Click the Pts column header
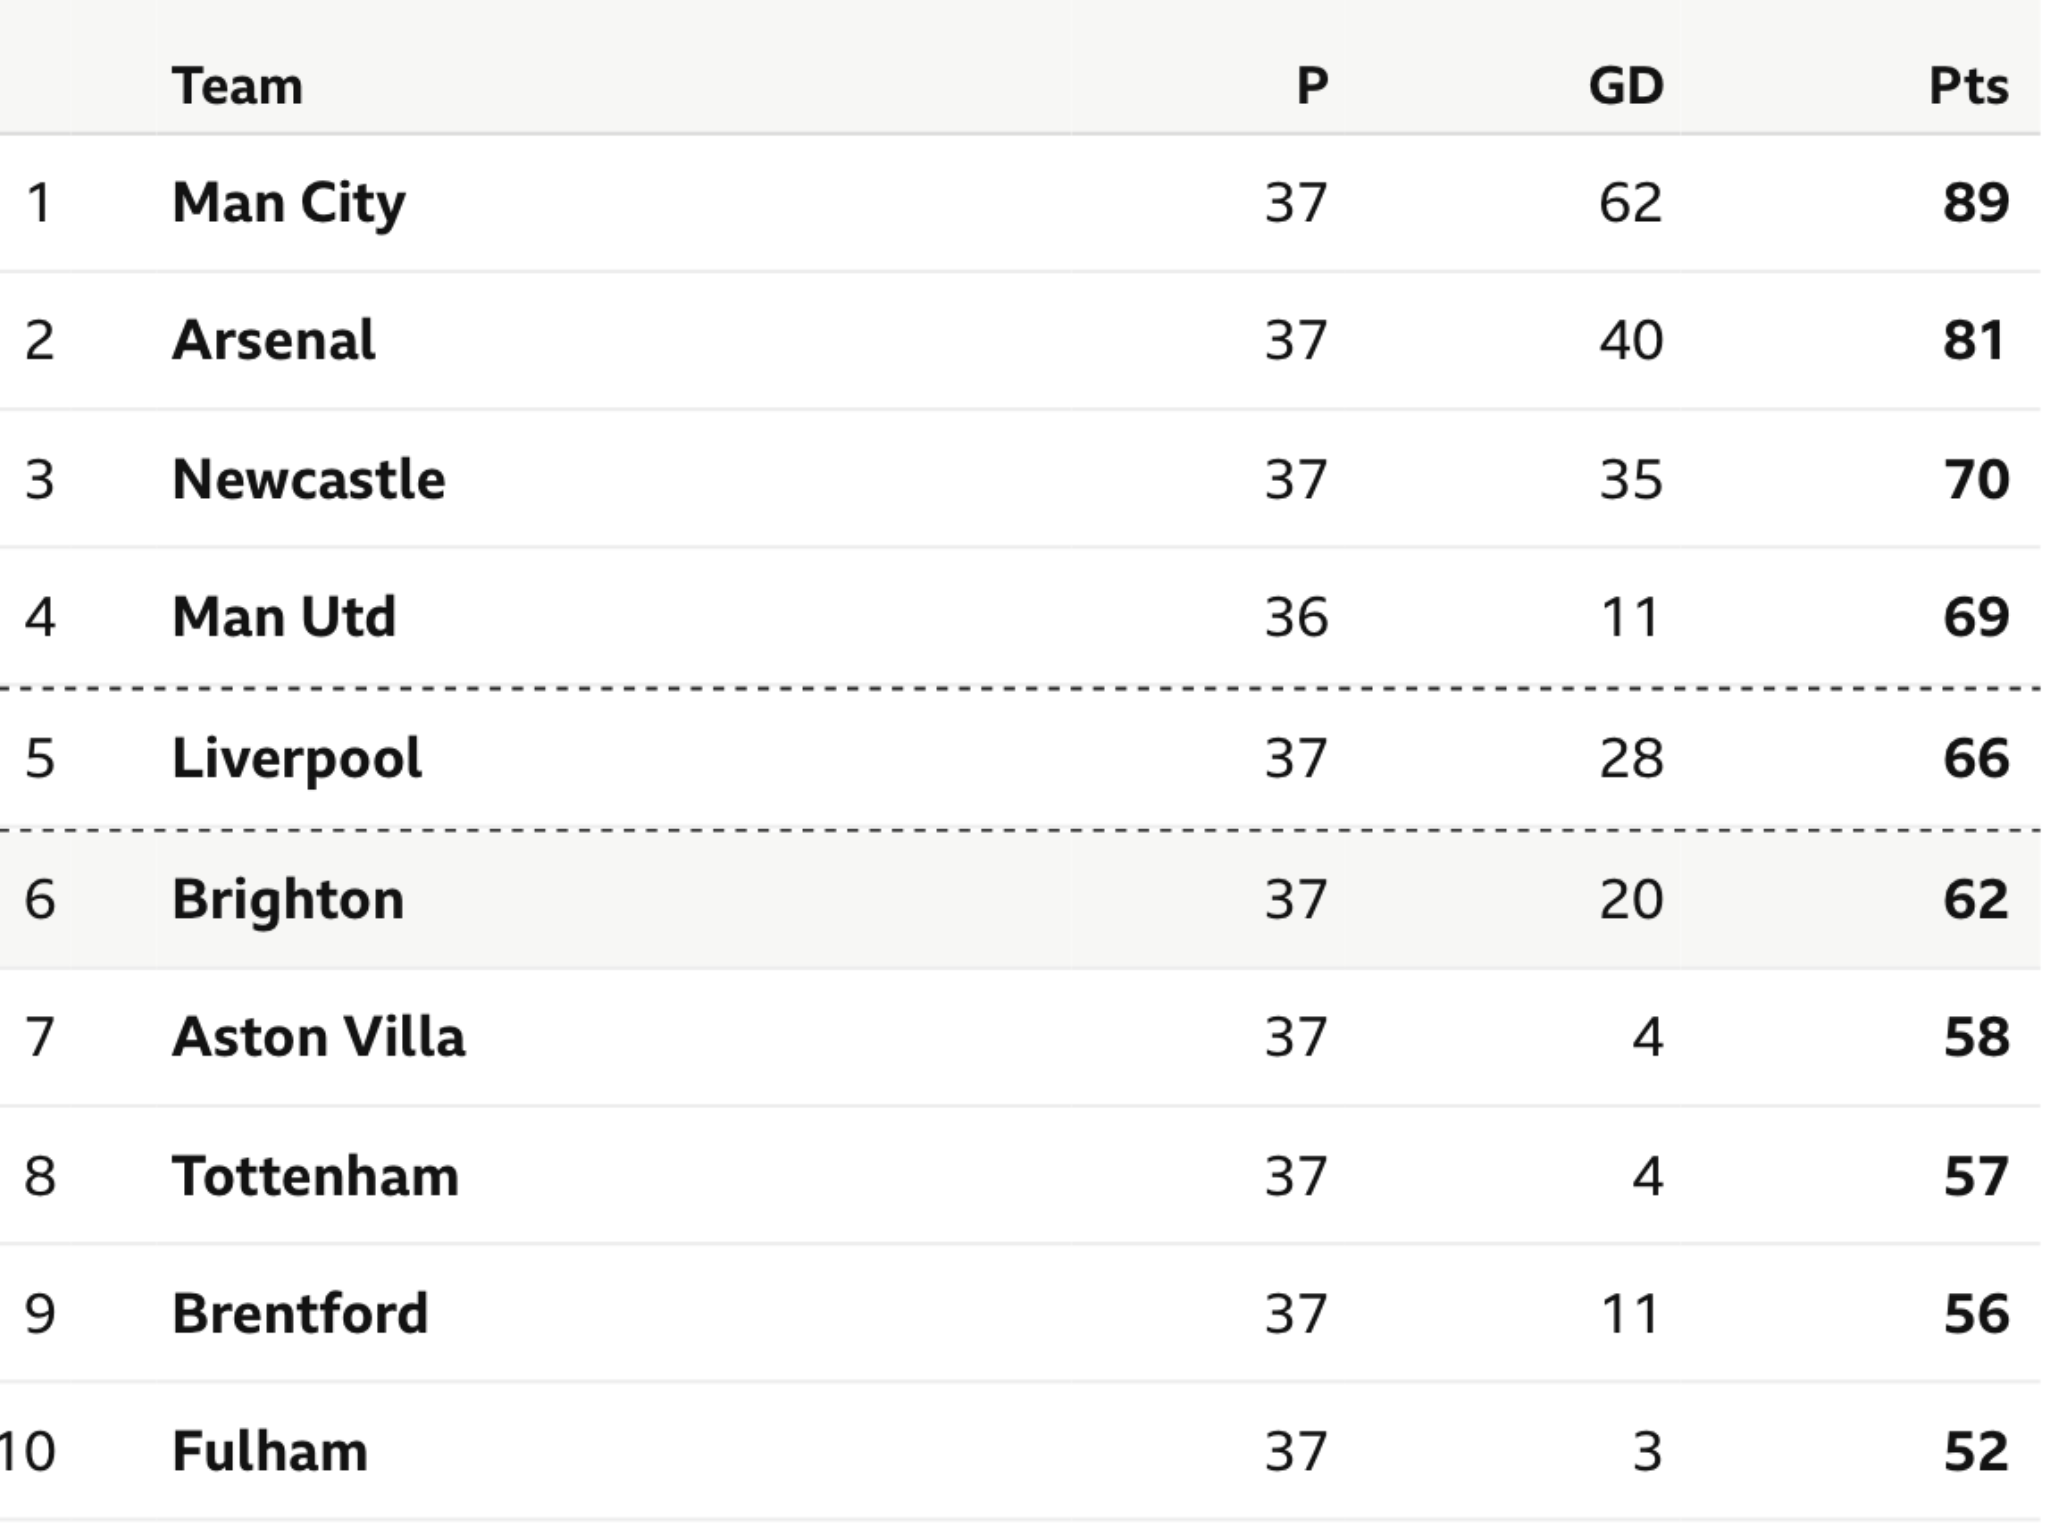 click(x=1968, y=86)
